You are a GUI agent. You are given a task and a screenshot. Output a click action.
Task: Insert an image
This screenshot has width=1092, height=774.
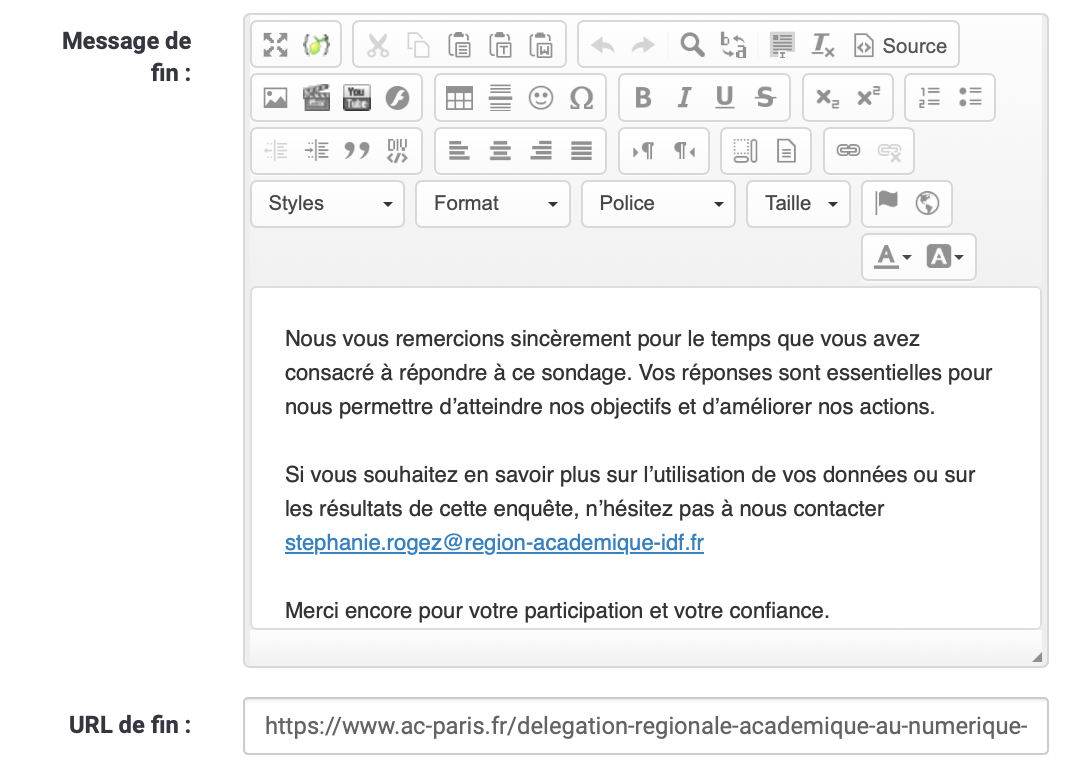pos(275,98)
